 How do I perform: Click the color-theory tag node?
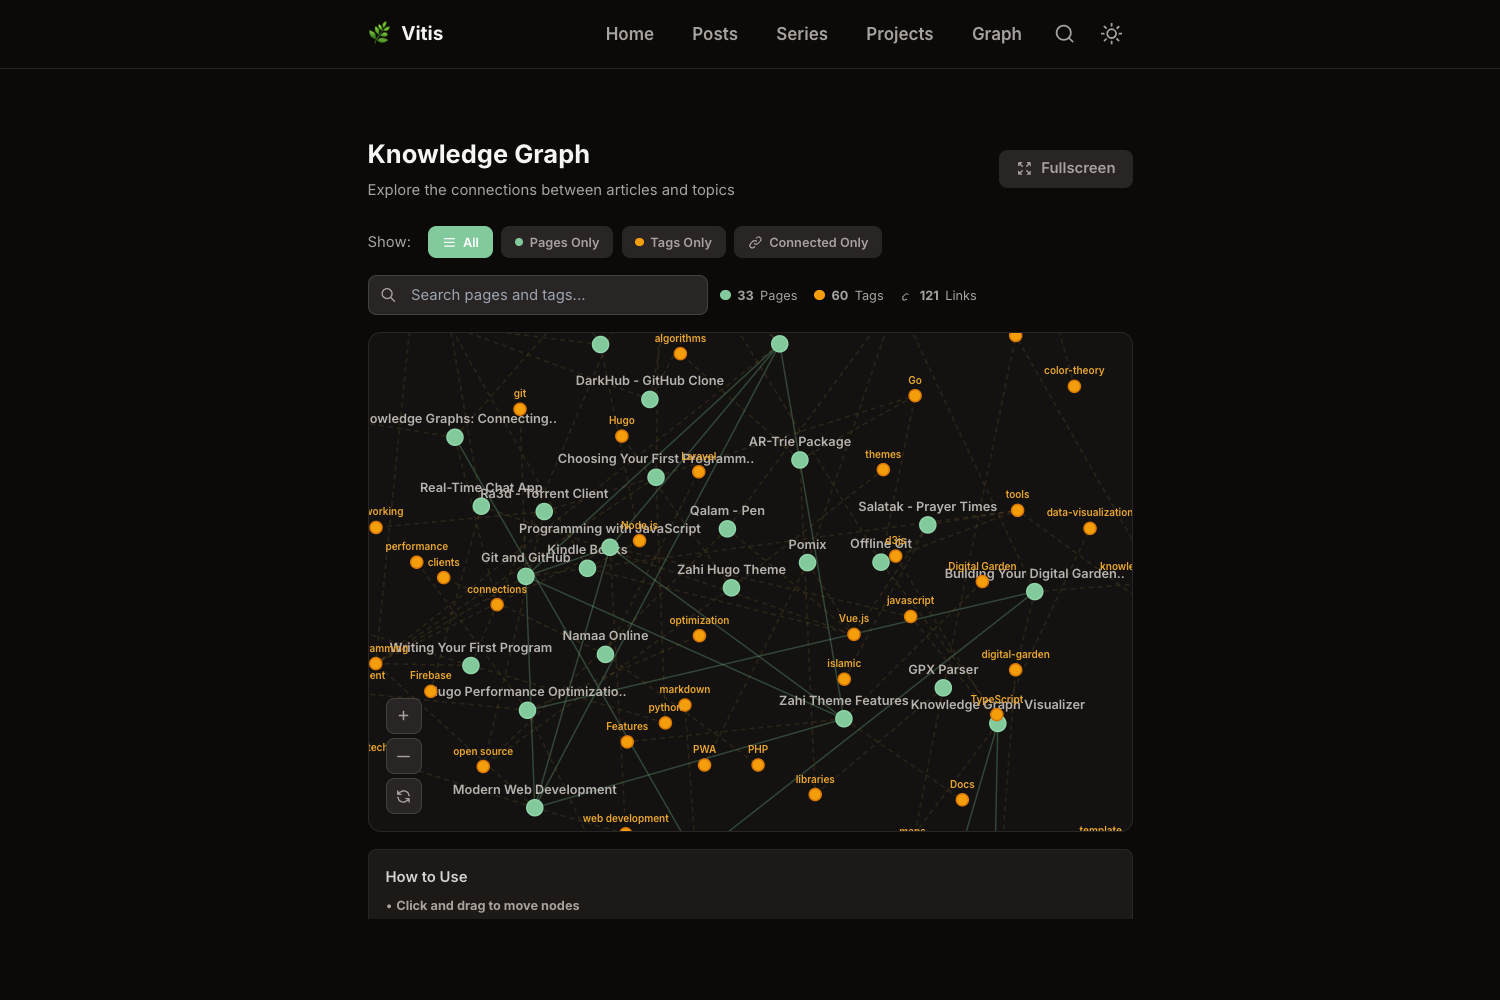point(1074,387)
